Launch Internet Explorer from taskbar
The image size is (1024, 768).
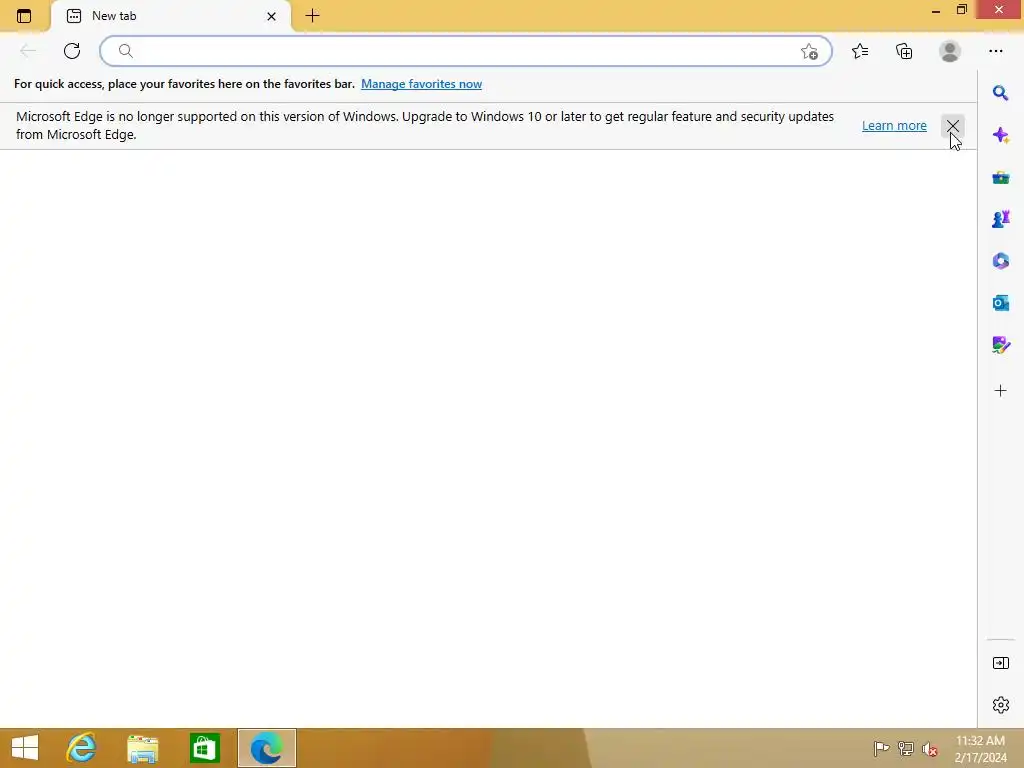82,748
